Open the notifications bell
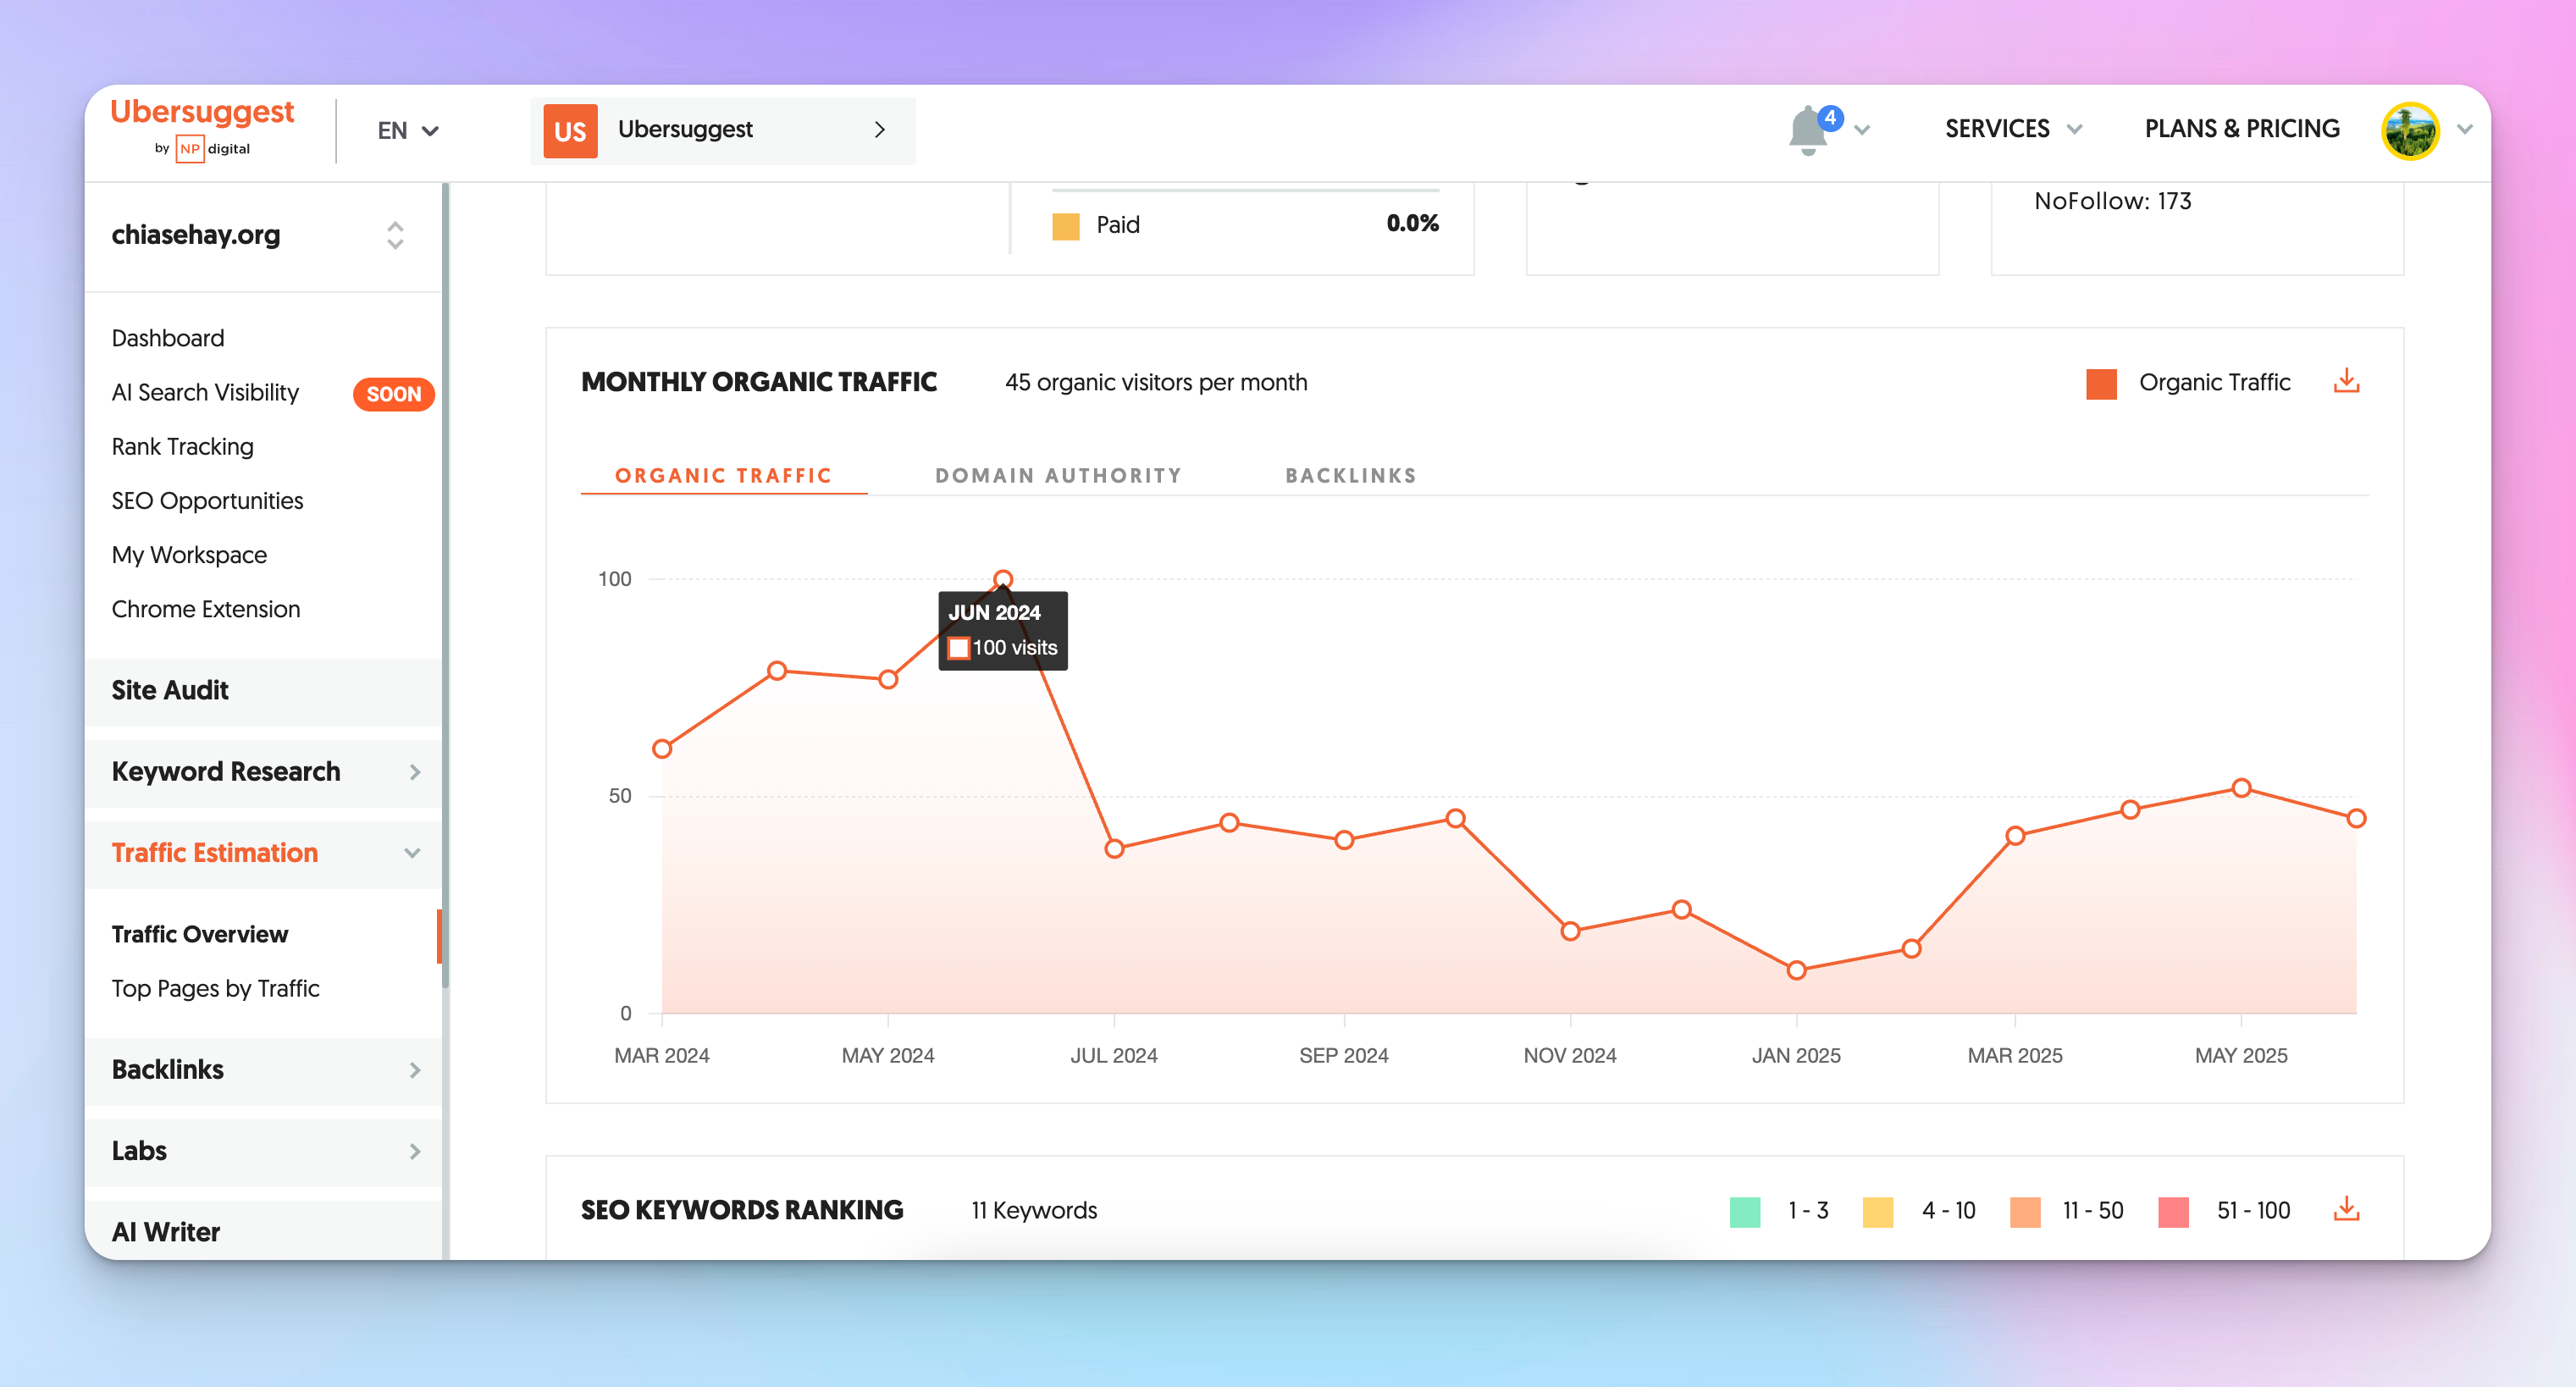Image resolution: width=2576 pixels, height=1387 pixels. point(1808,130)
